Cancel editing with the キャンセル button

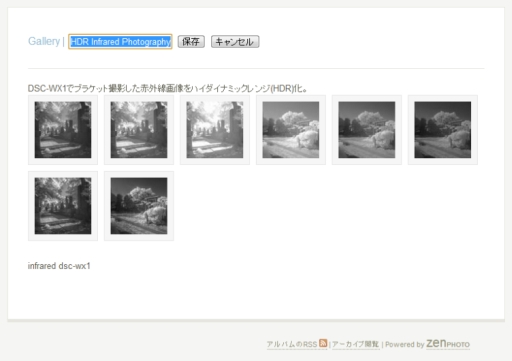click(235, 42)
